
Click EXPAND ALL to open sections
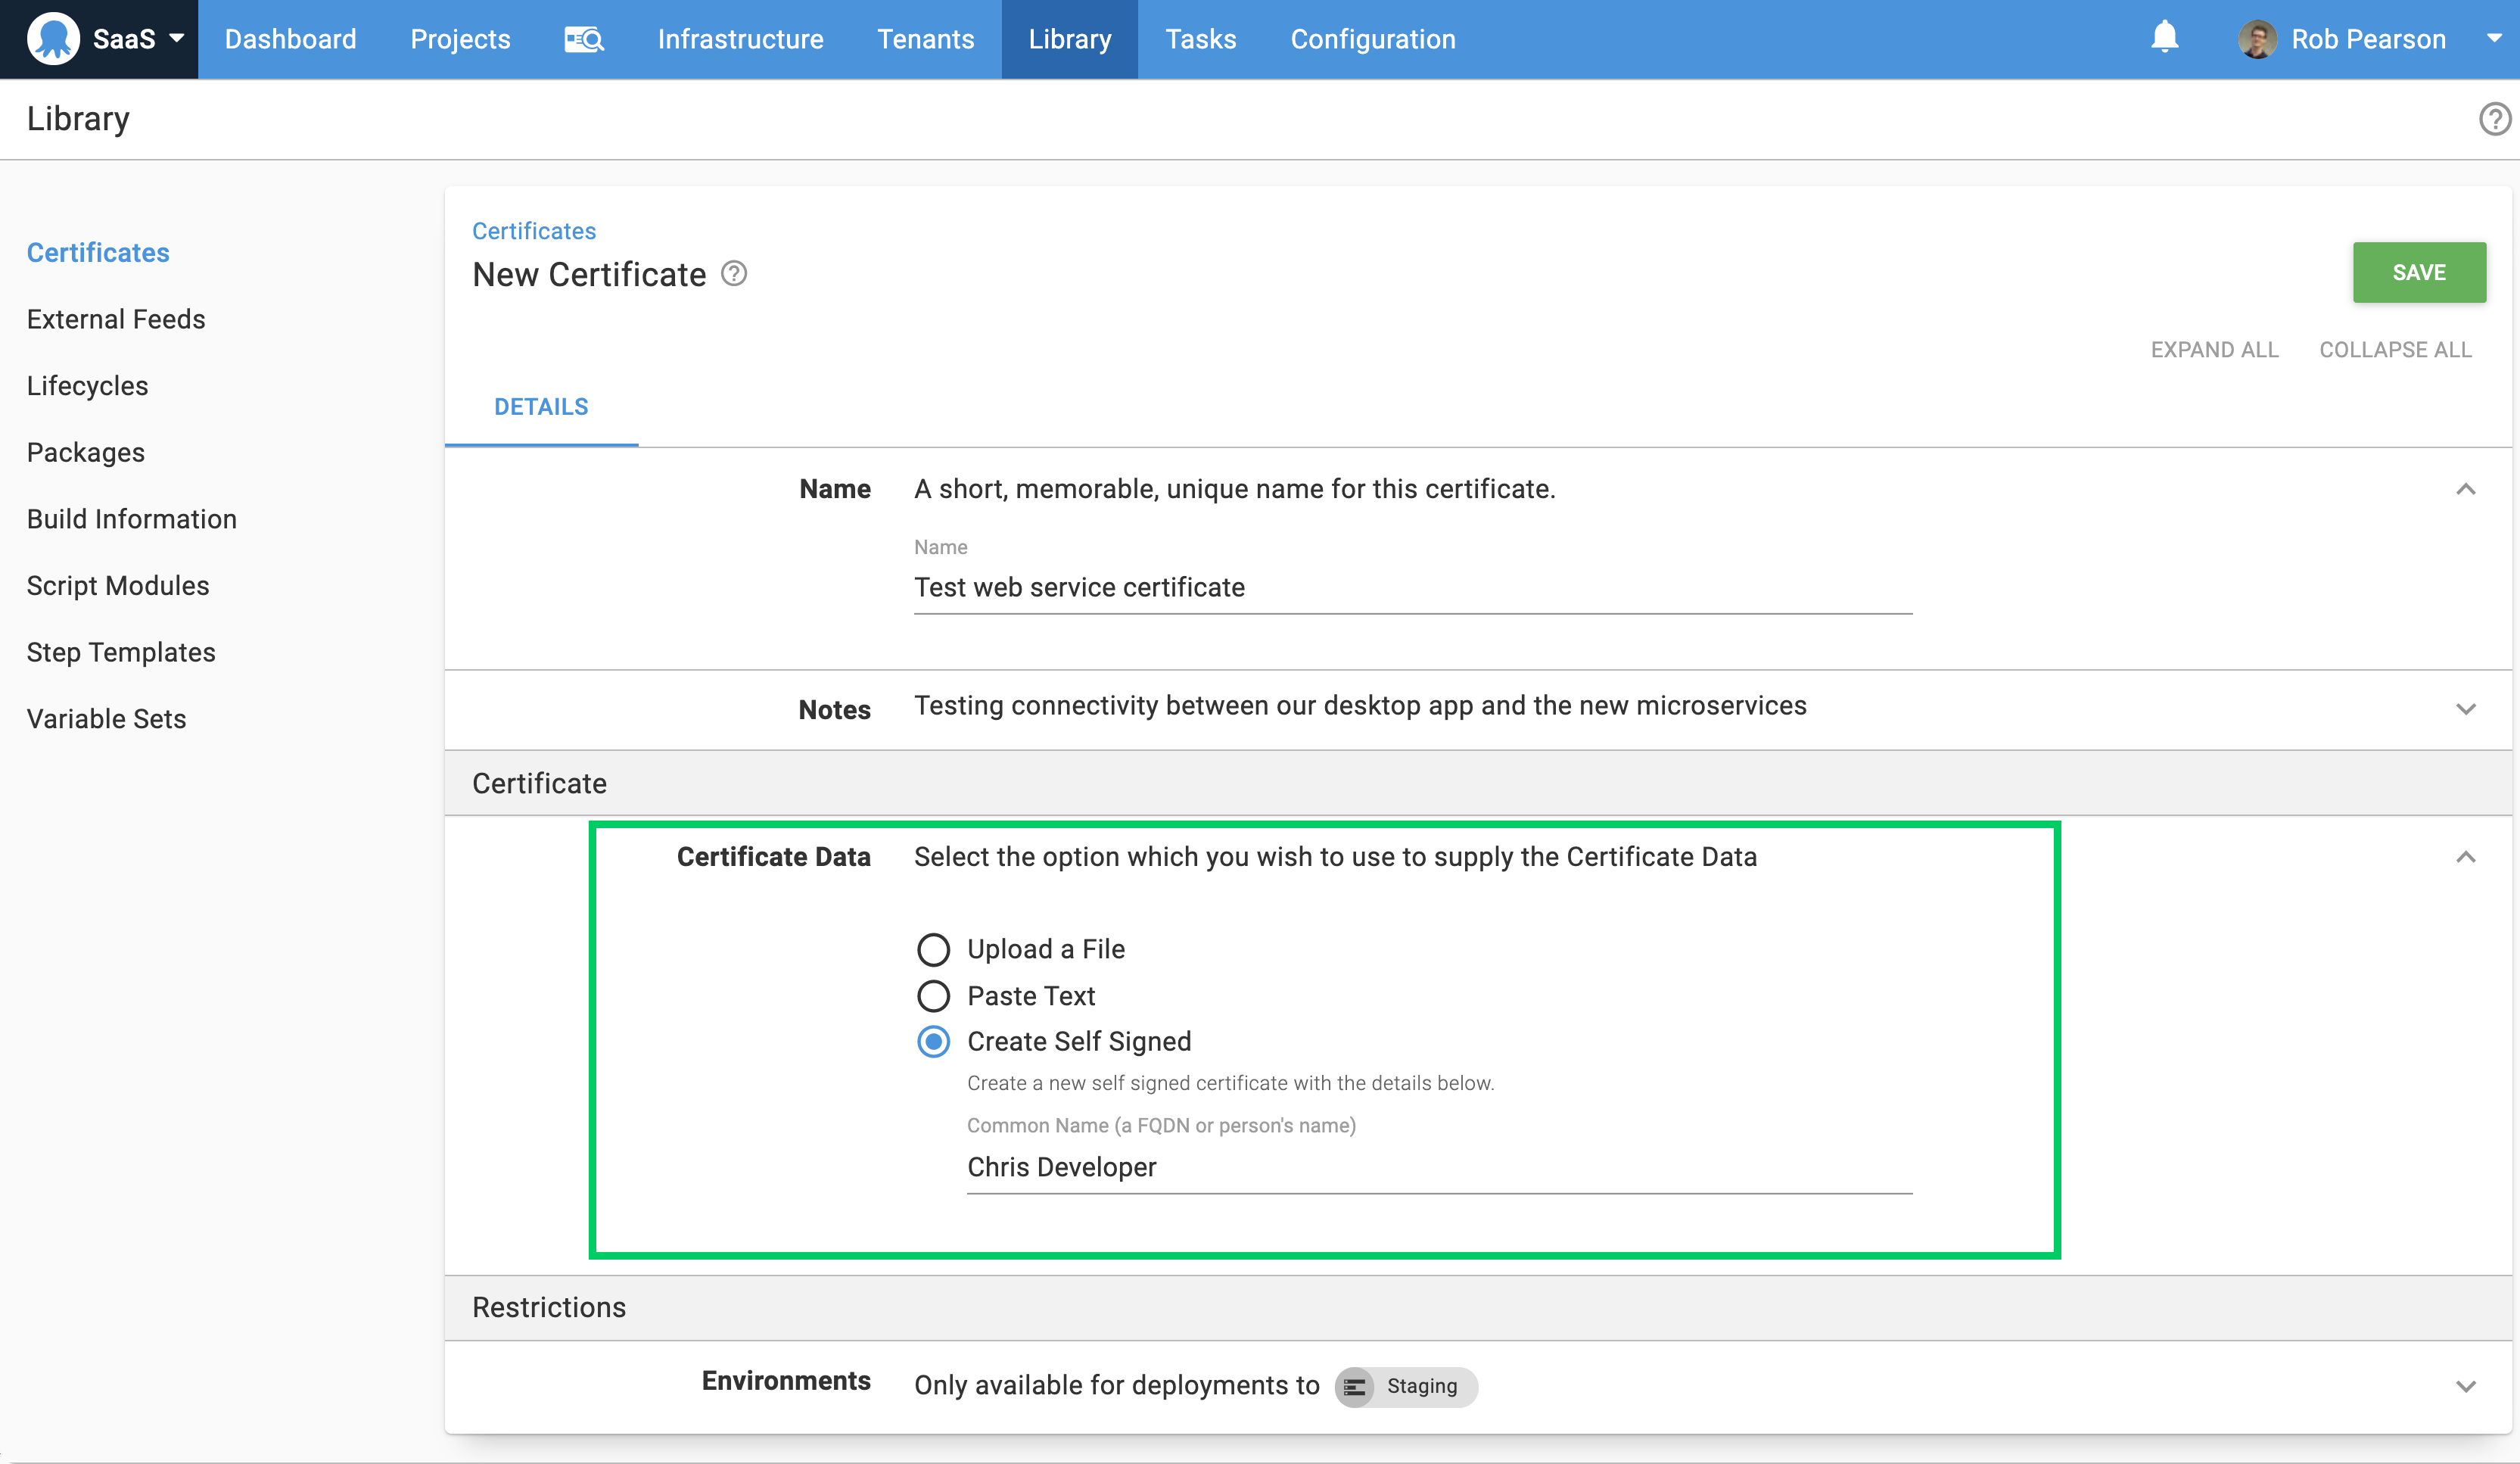click(x=2215, y=349)
